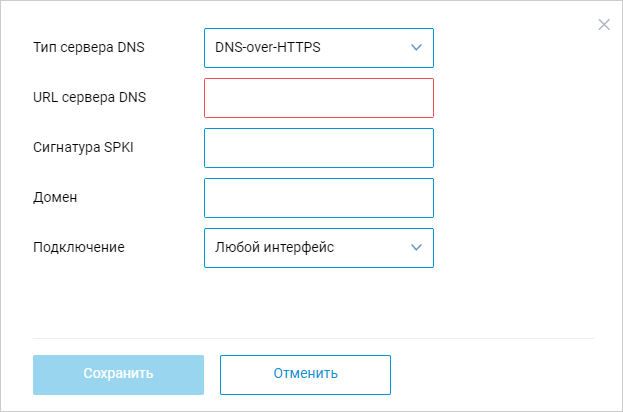Expand the DNS server type chevron
Screen dimensions: 623x412
[416, 47]
